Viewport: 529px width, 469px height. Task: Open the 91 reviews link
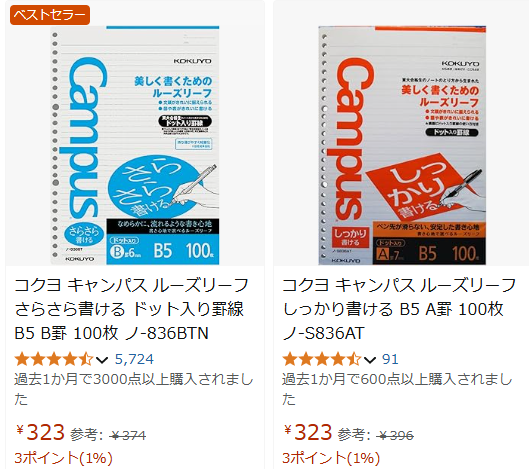tap(390, 359)
